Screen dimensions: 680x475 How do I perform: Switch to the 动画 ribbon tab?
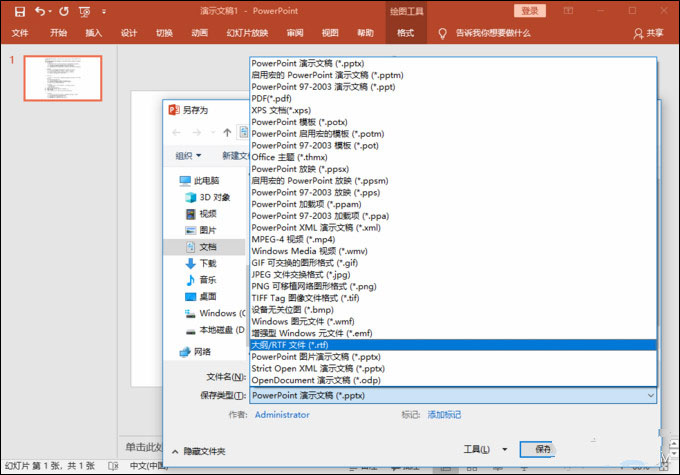[200, 33]
